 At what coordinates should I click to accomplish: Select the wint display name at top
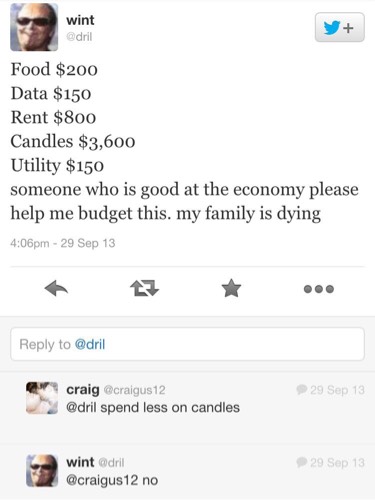click(80, 20)
